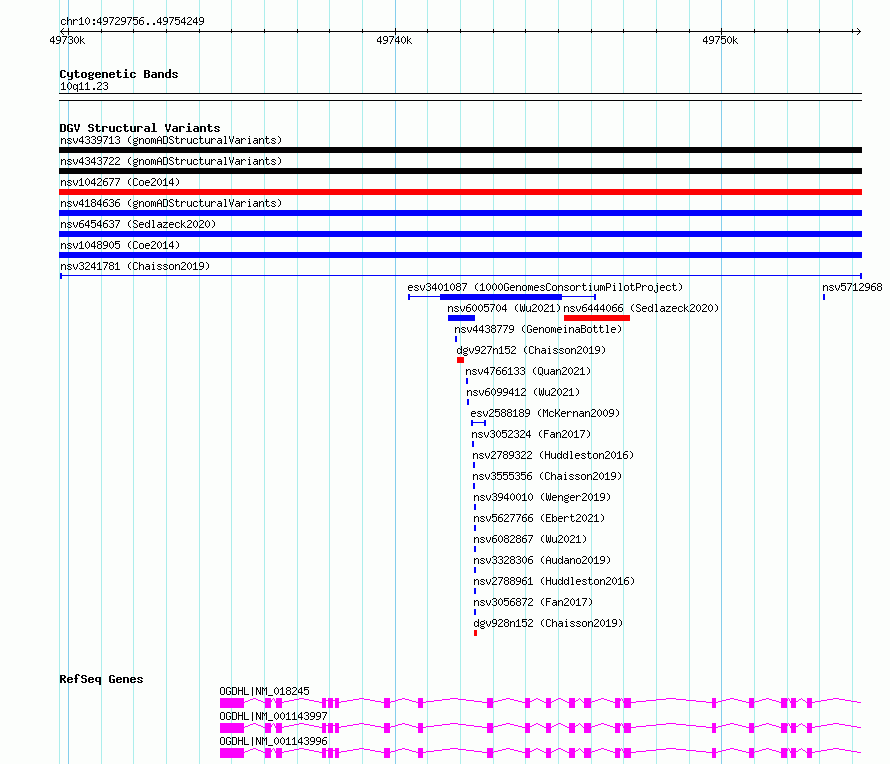This screenshot has height=764, width=890.
Task: Click the 10q11.23 cytogenetic band label
Action: [x=84, y=87]
